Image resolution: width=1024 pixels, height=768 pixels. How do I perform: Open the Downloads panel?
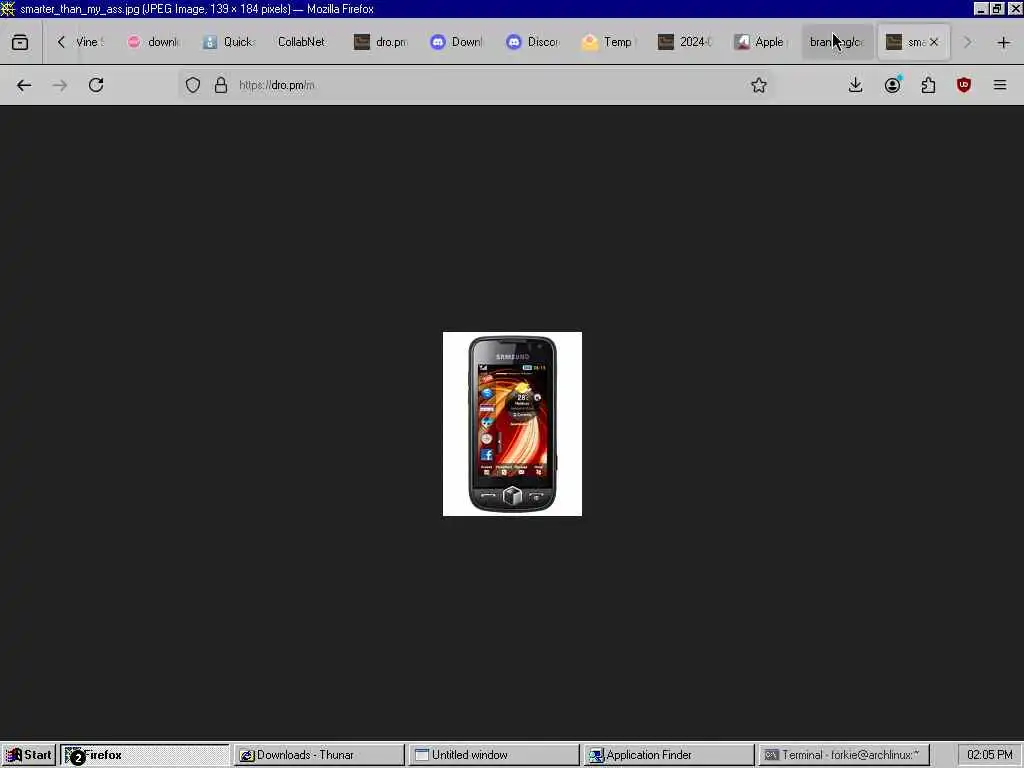[856, 86]
